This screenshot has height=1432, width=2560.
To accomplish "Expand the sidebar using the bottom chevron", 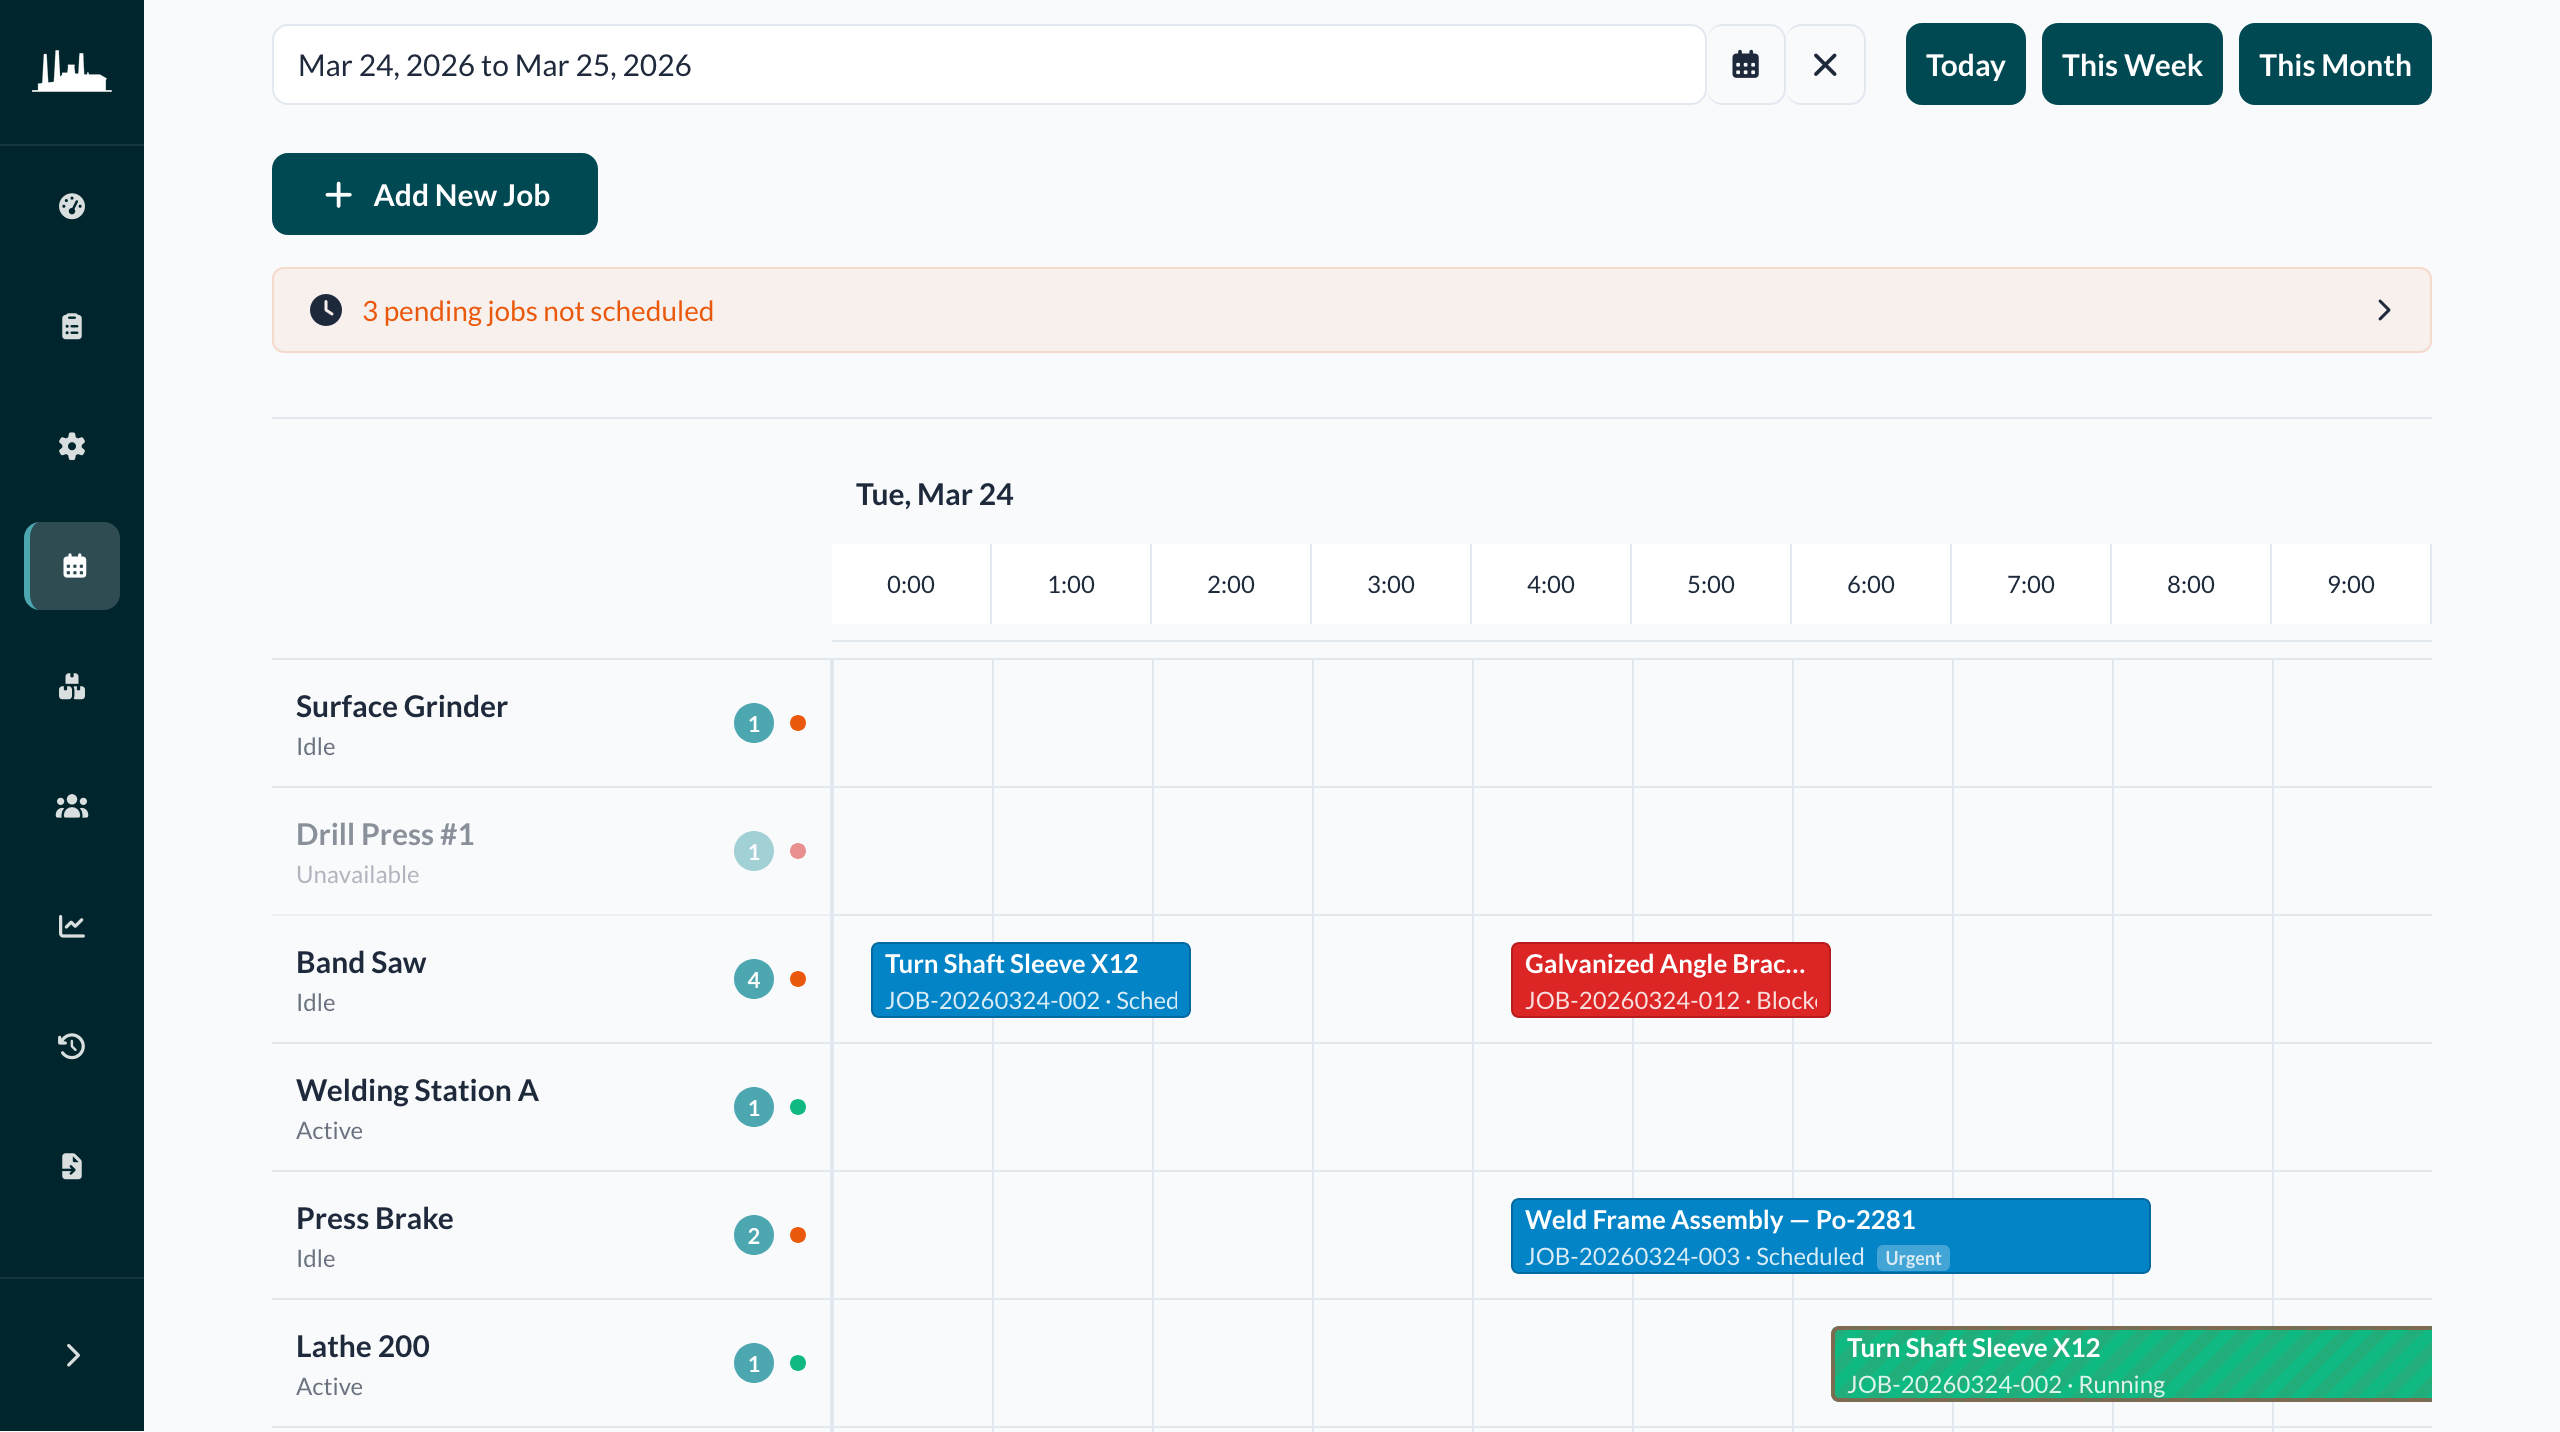I will (71, 1353).
